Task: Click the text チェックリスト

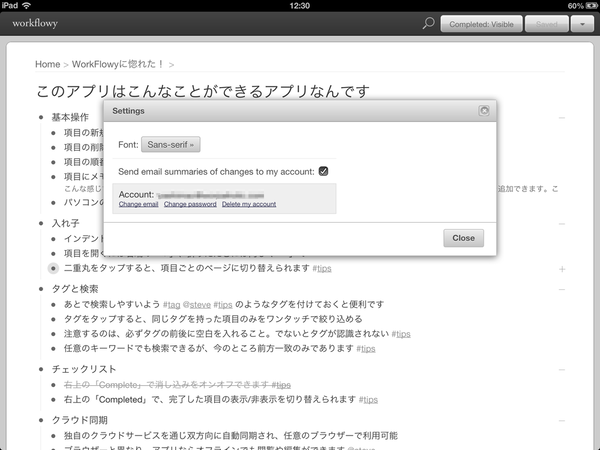Action: click(84, 369)
